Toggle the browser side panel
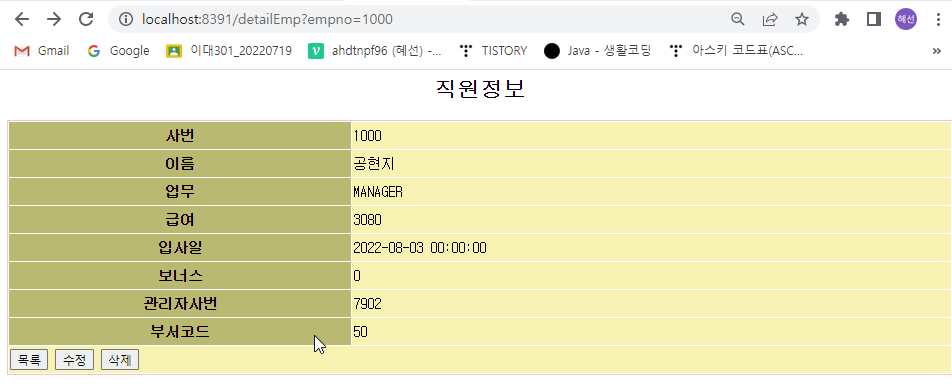This screenshot has width=952, height=392. pos(874,19)
